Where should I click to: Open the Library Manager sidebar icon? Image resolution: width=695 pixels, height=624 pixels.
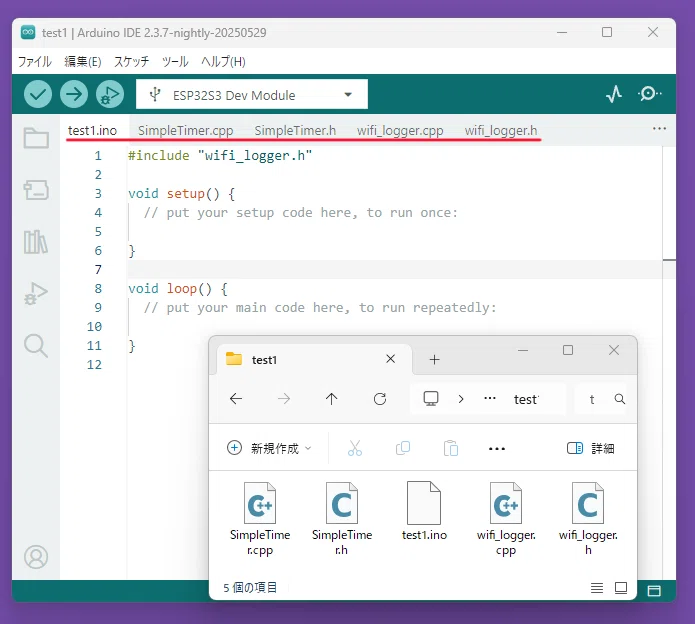(x=36, y=242)
